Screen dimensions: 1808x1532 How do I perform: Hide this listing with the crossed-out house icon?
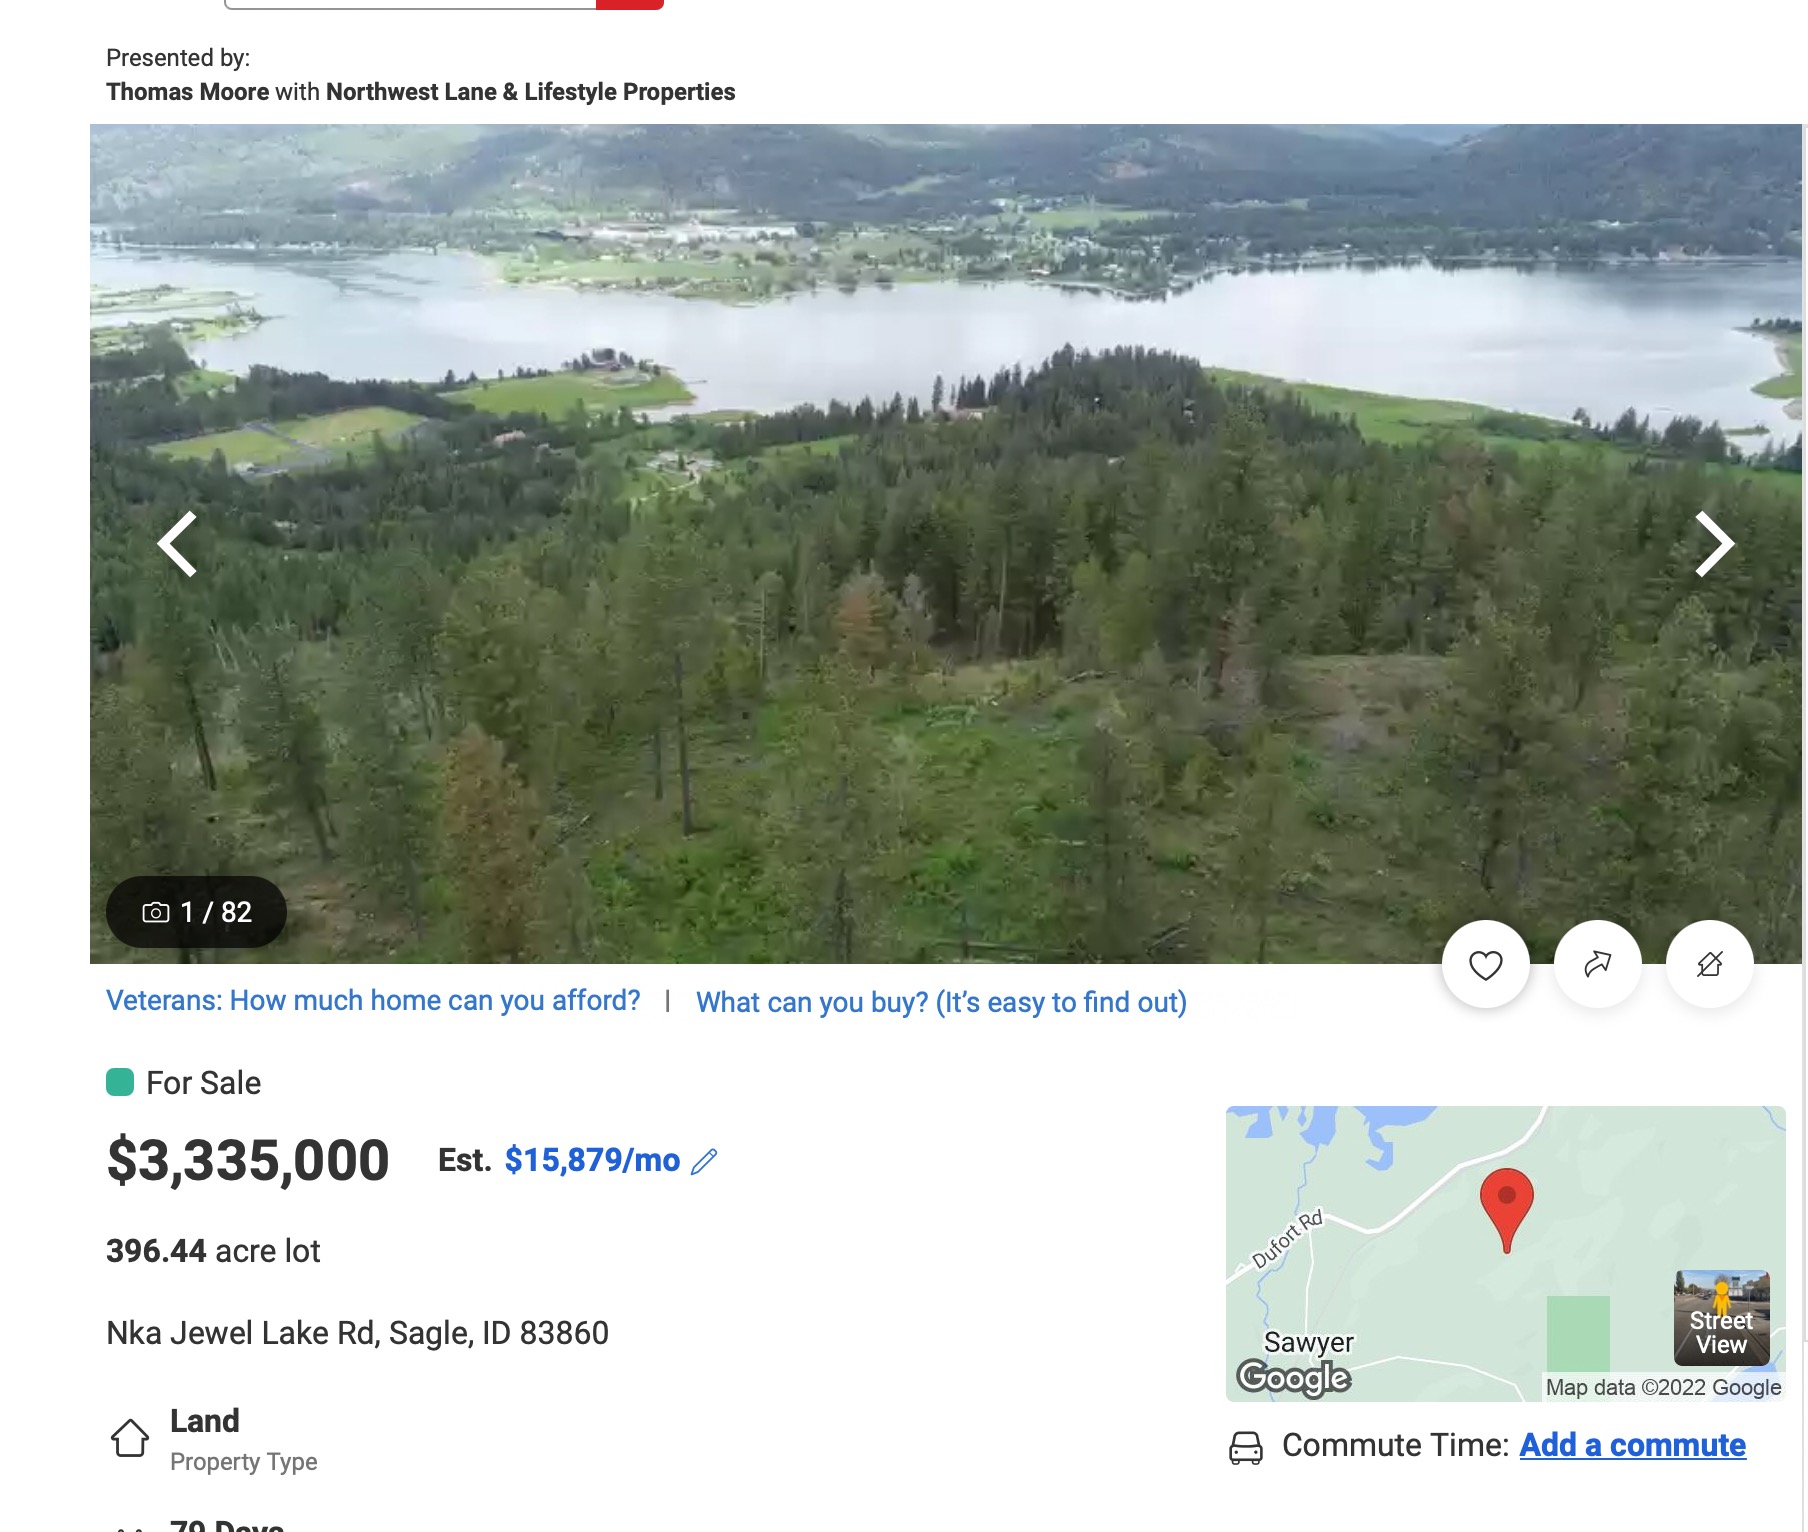1709,965
